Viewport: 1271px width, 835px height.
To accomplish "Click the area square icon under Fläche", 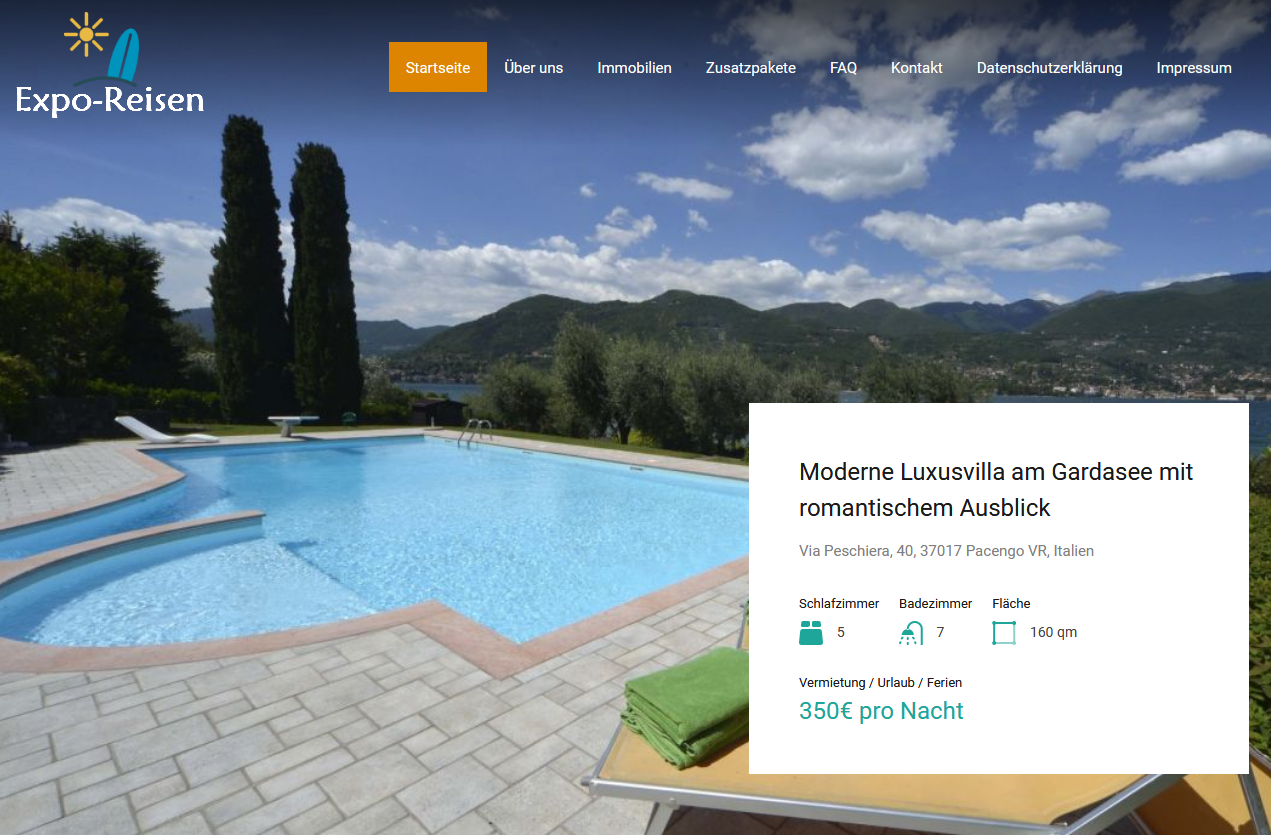I will click(x=1004, y=633).
